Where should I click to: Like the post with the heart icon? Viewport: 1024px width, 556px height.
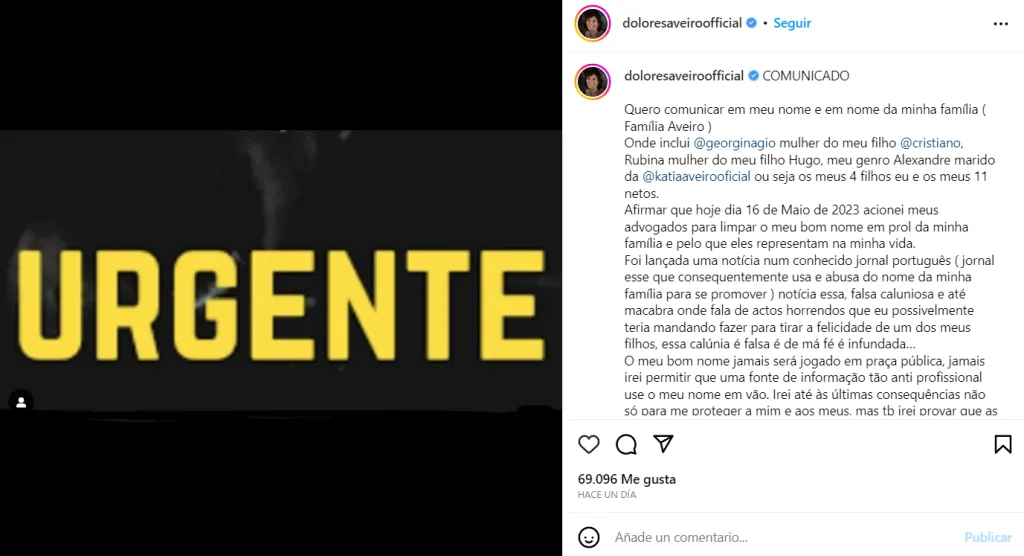click(x=588, y=444)
